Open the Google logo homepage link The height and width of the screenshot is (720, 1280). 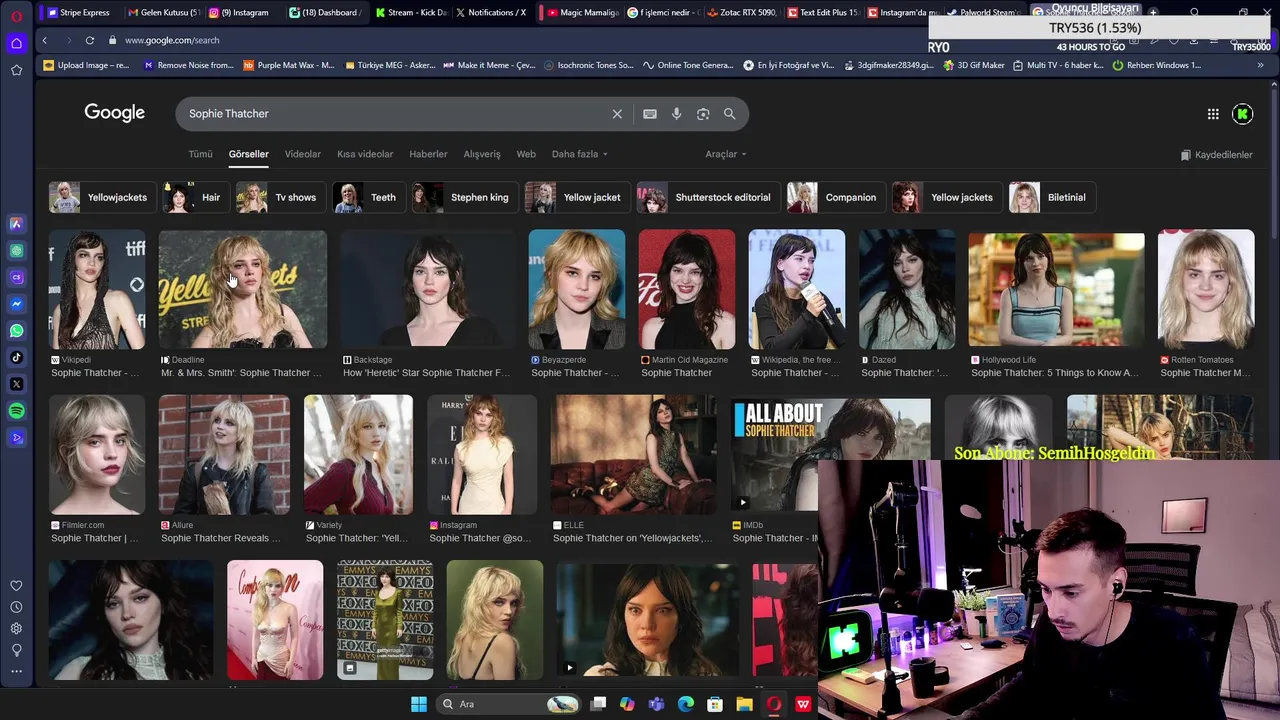114,113
